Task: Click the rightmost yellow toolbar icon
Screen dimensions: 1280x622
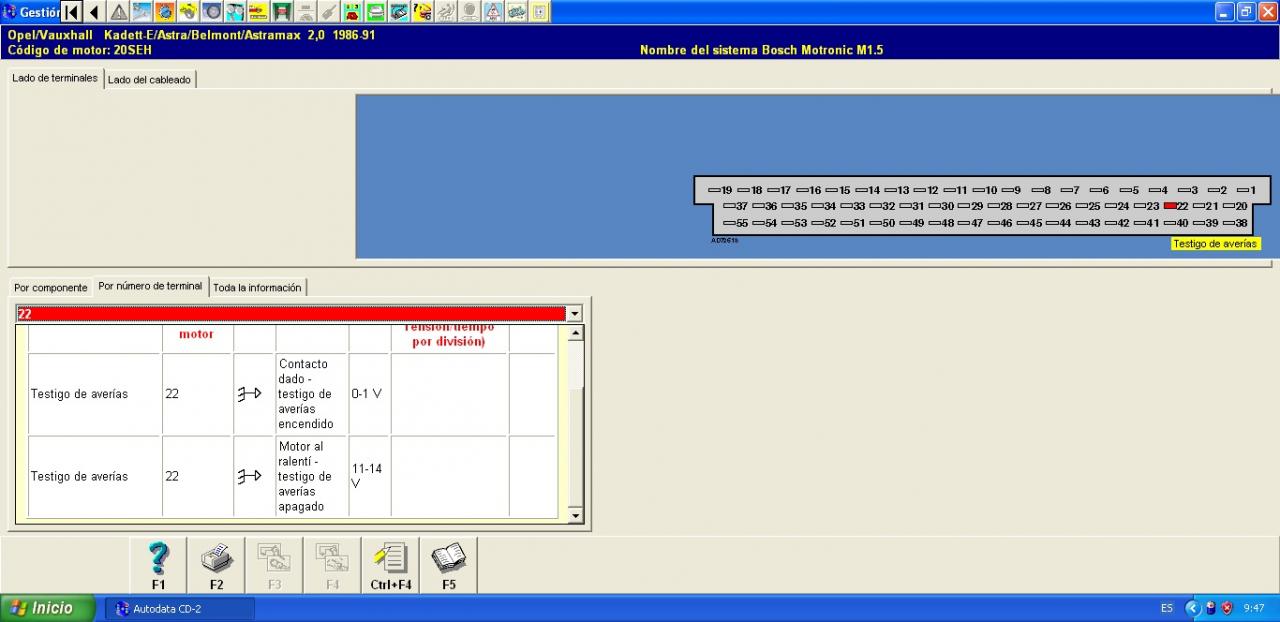Action: click(x=540, y=12)
